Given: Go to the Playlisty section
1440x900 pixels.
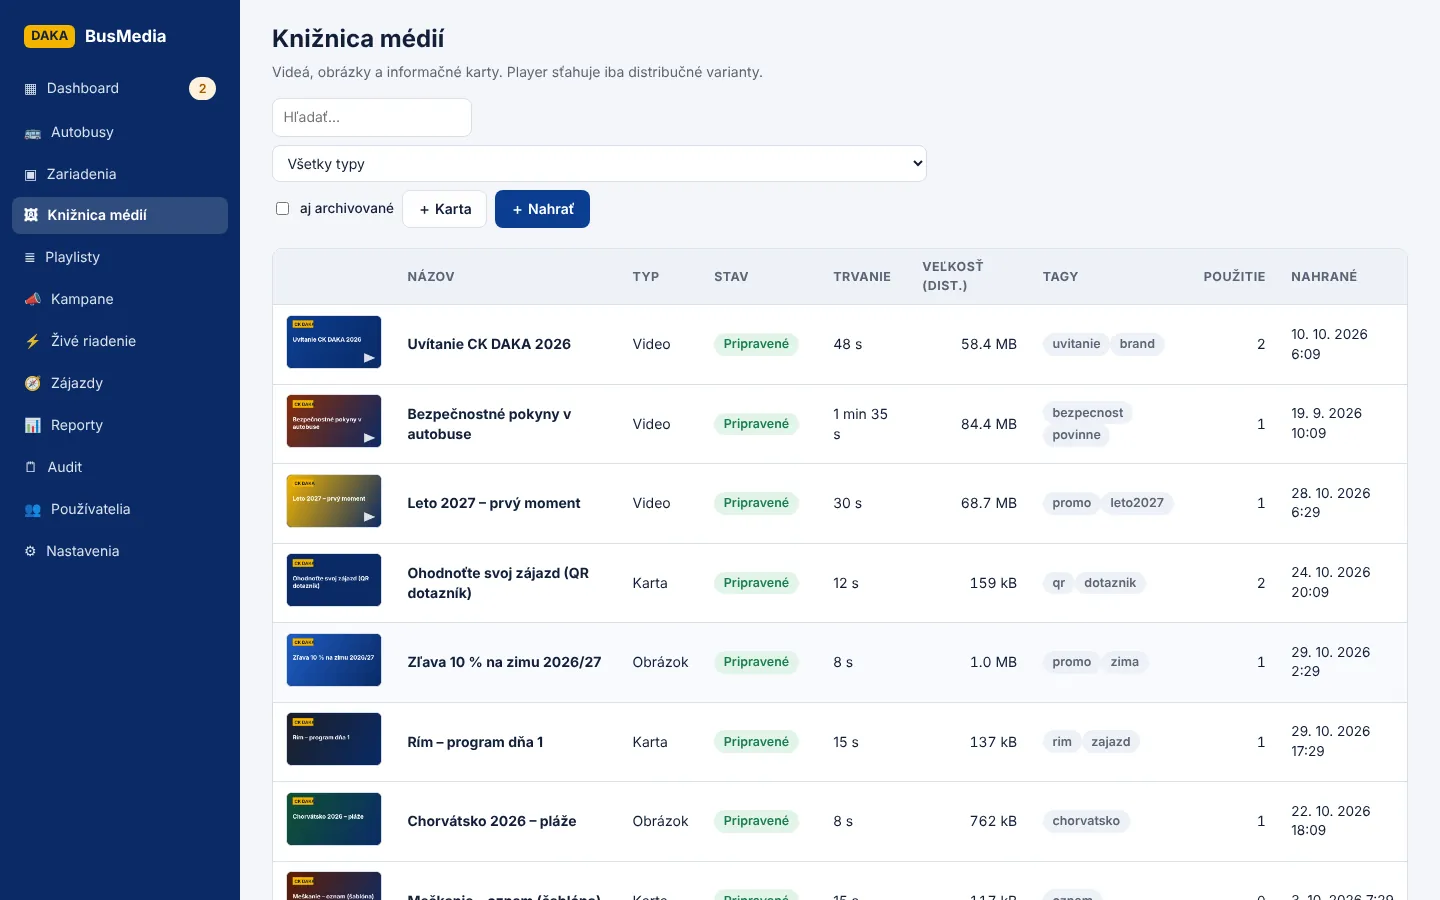Looking at the screenshot, I should click(120, 257).
